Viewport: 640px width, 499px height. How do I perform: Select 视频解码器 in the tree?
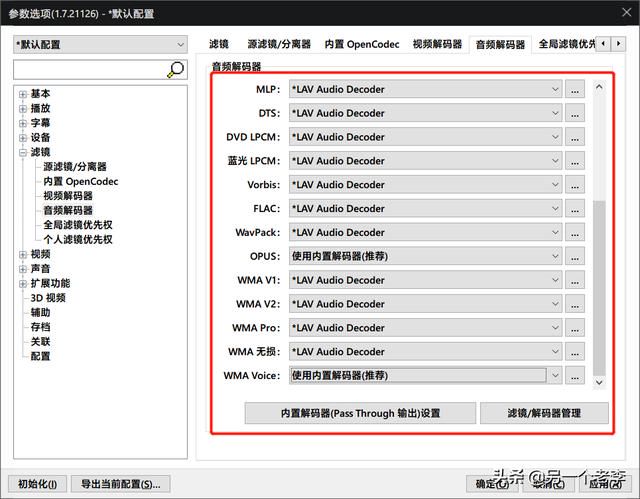(x=68, y=196)
